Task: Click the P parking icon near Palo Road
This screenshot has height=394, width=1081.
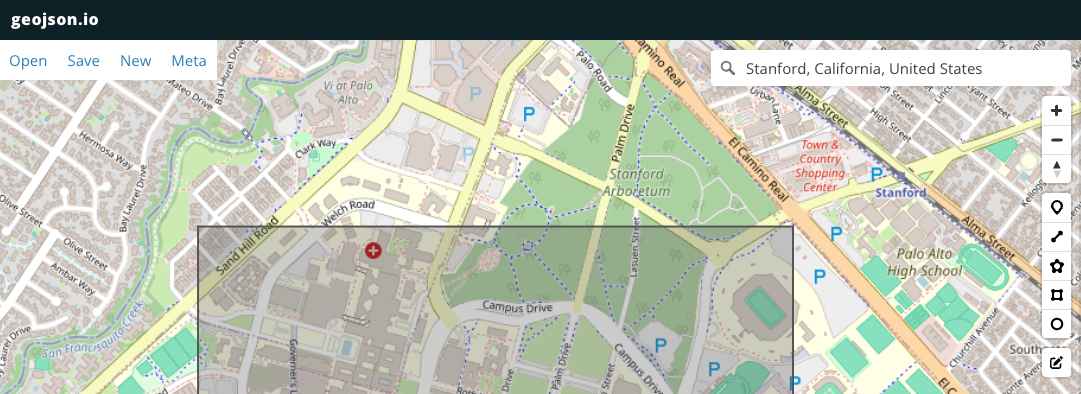Action: point(529,114)
